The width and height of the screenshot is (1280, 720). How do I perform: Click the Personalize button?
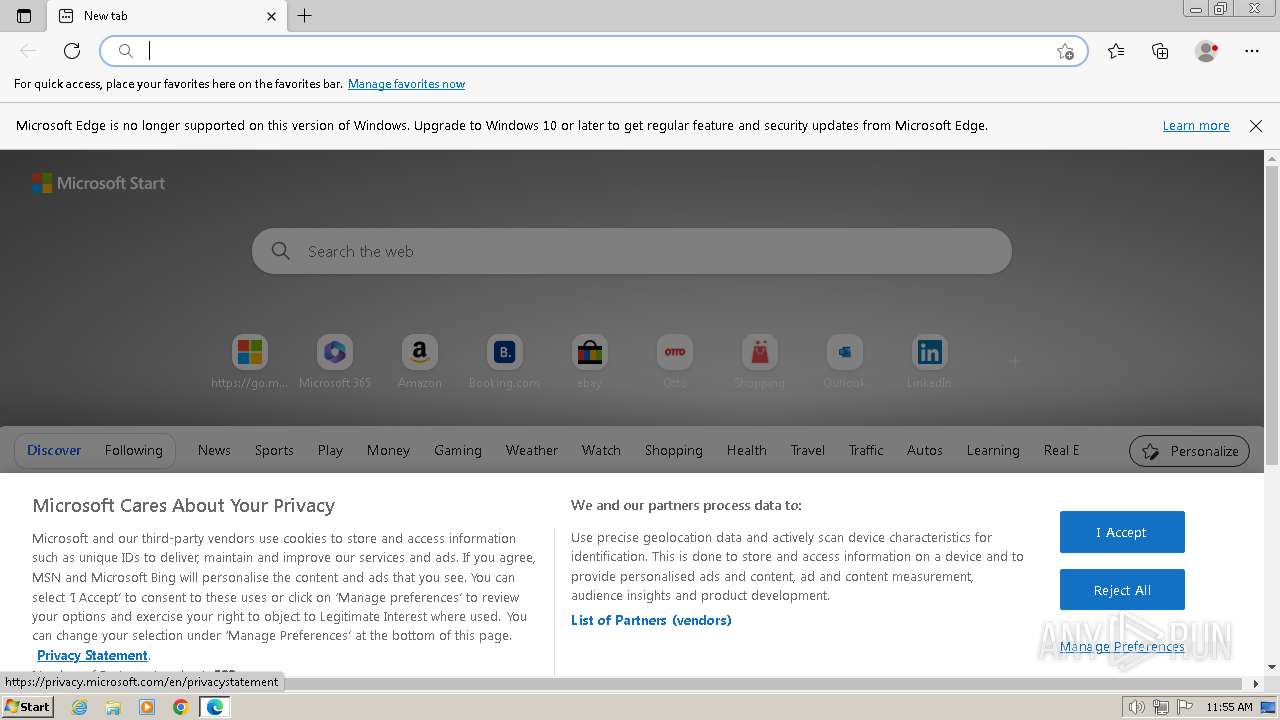pos(1190,451)
